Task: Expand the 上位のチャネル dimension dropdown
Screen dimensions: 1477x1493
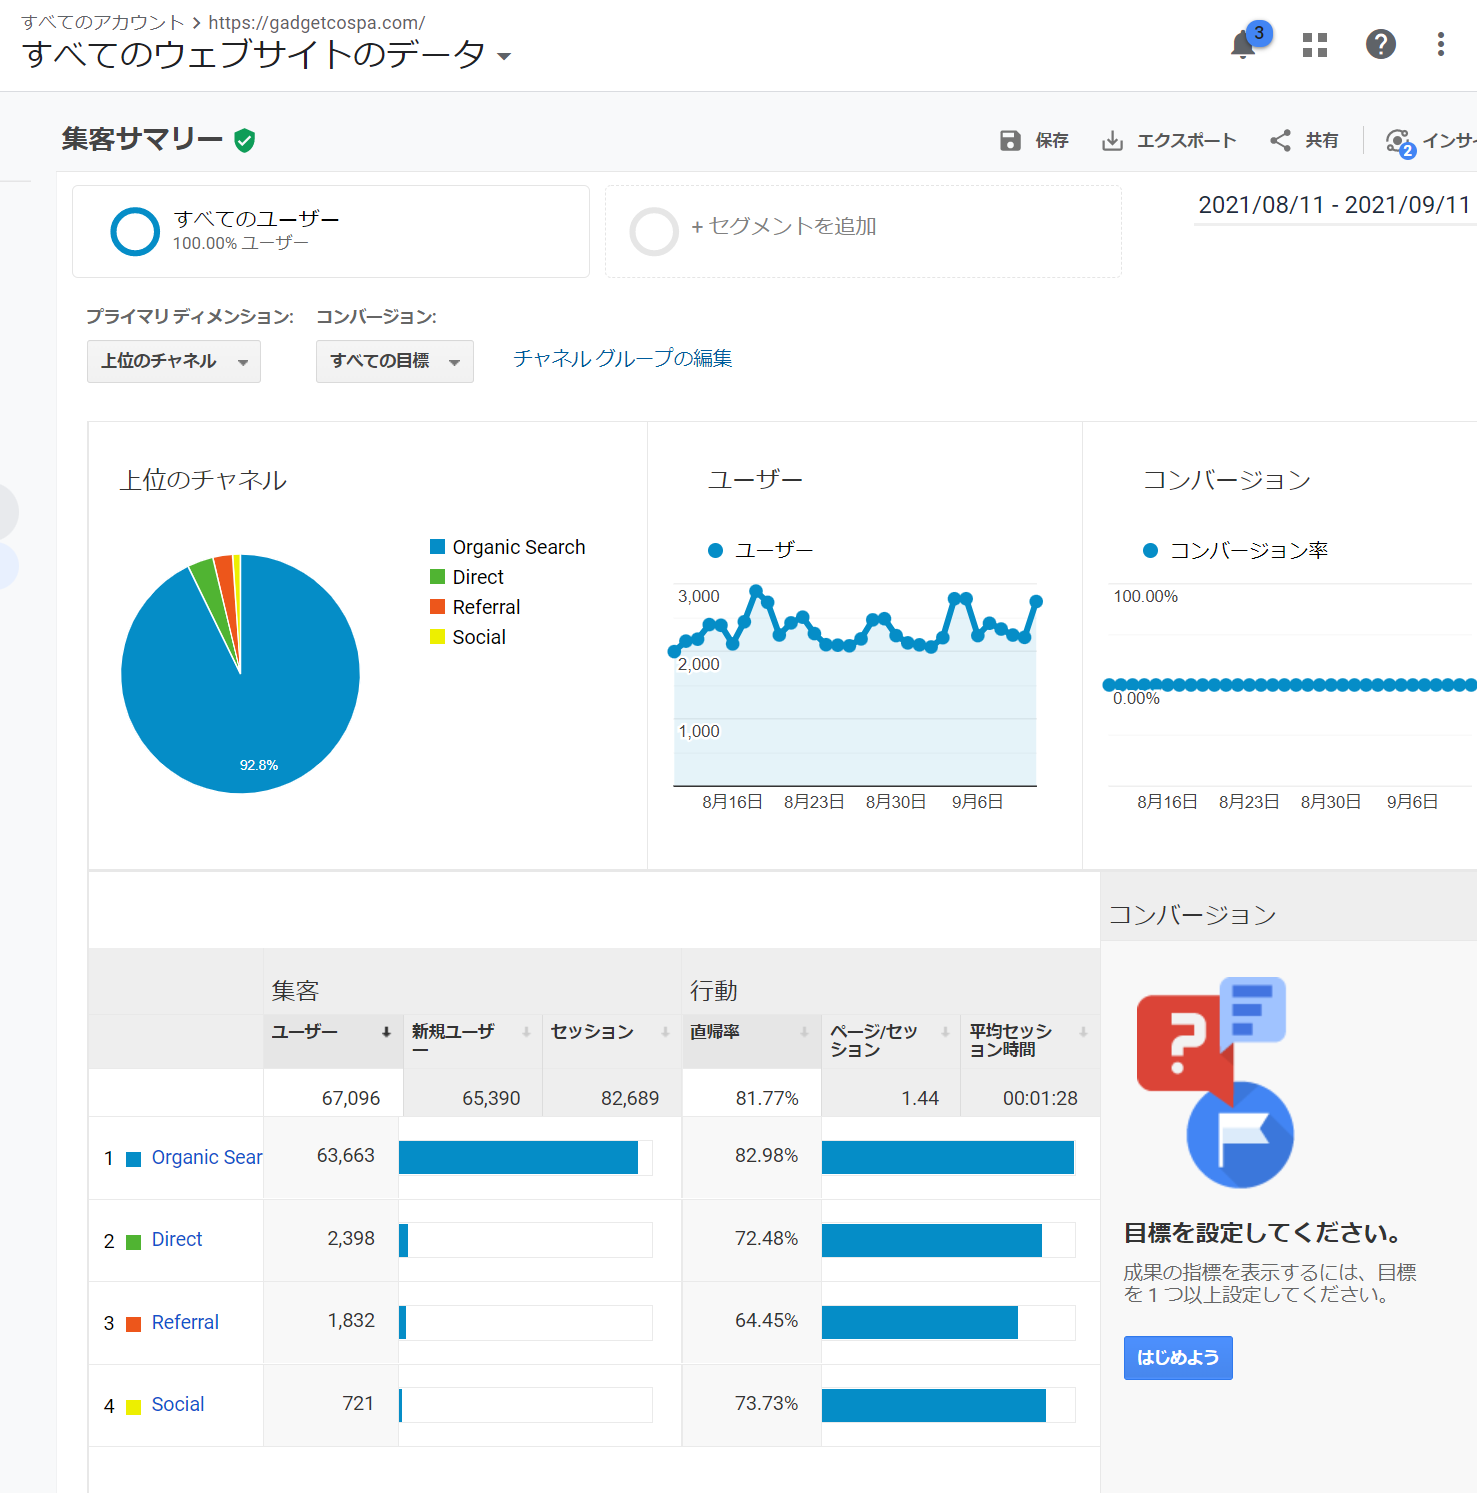Action: (174, 361)
